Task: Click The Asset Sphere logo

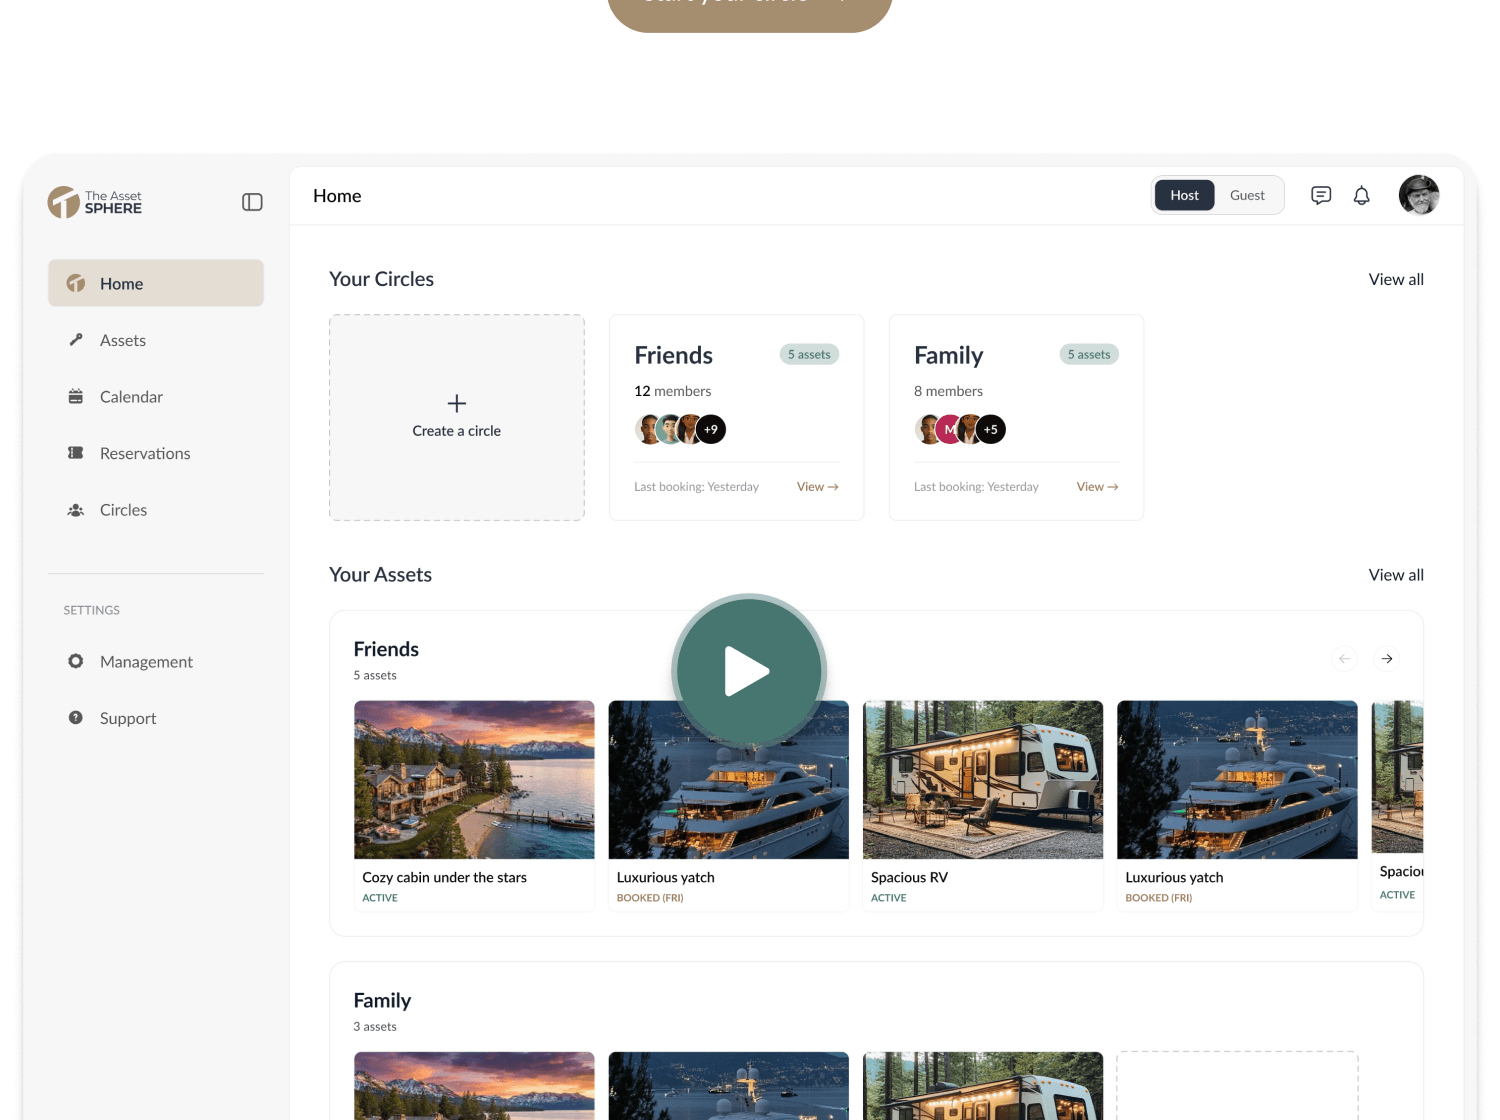Action: click(x=95, y=202)
